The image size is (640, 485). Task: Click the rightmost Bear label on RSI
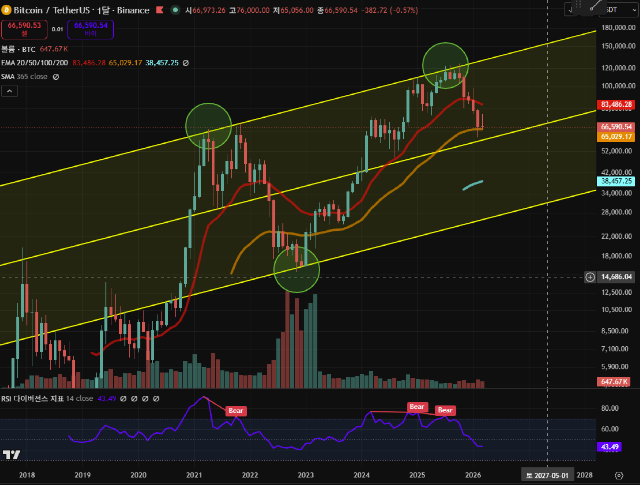(445, 410)
